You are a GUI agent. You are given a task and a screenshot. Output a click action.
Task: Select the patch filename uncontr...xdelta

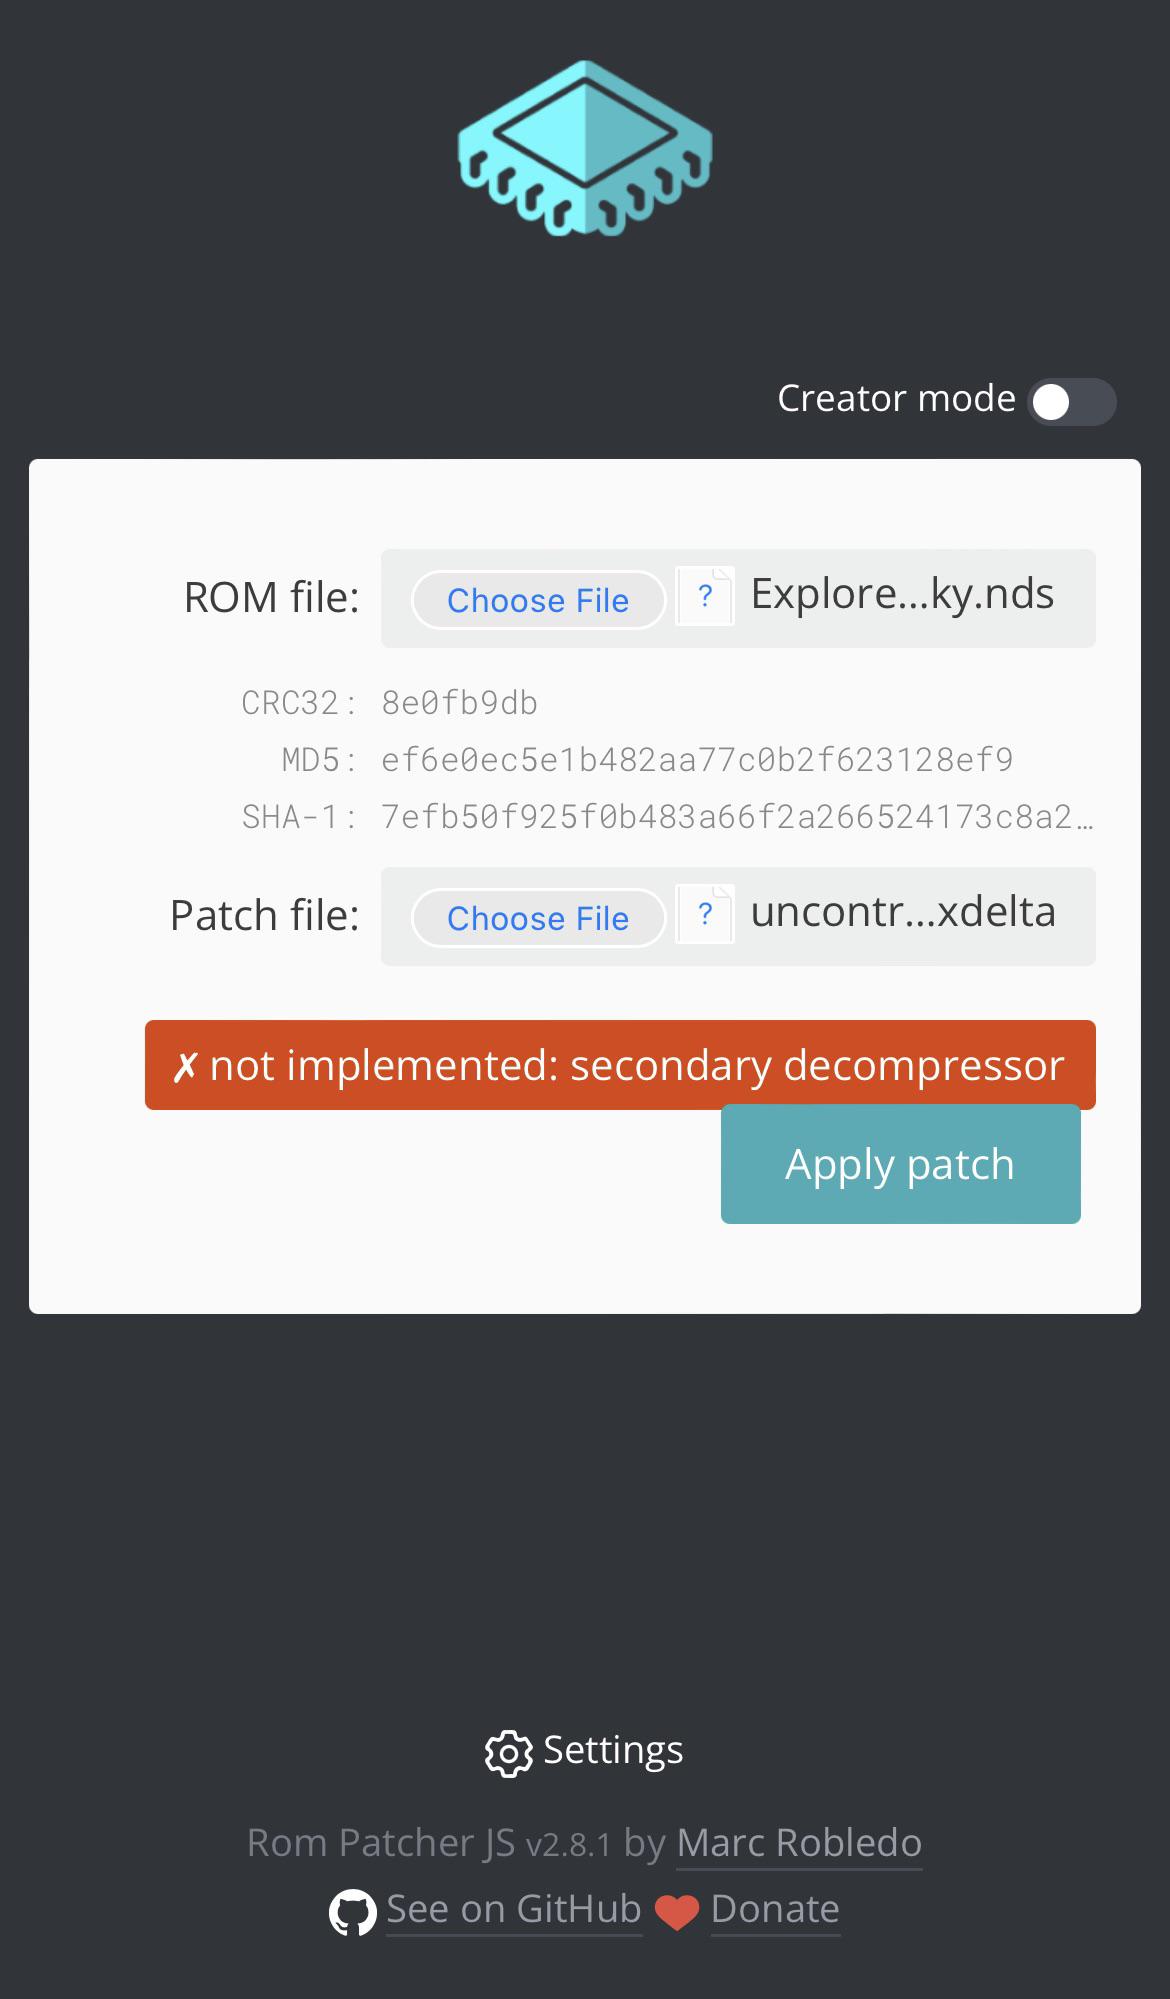[x=902, y=912]
